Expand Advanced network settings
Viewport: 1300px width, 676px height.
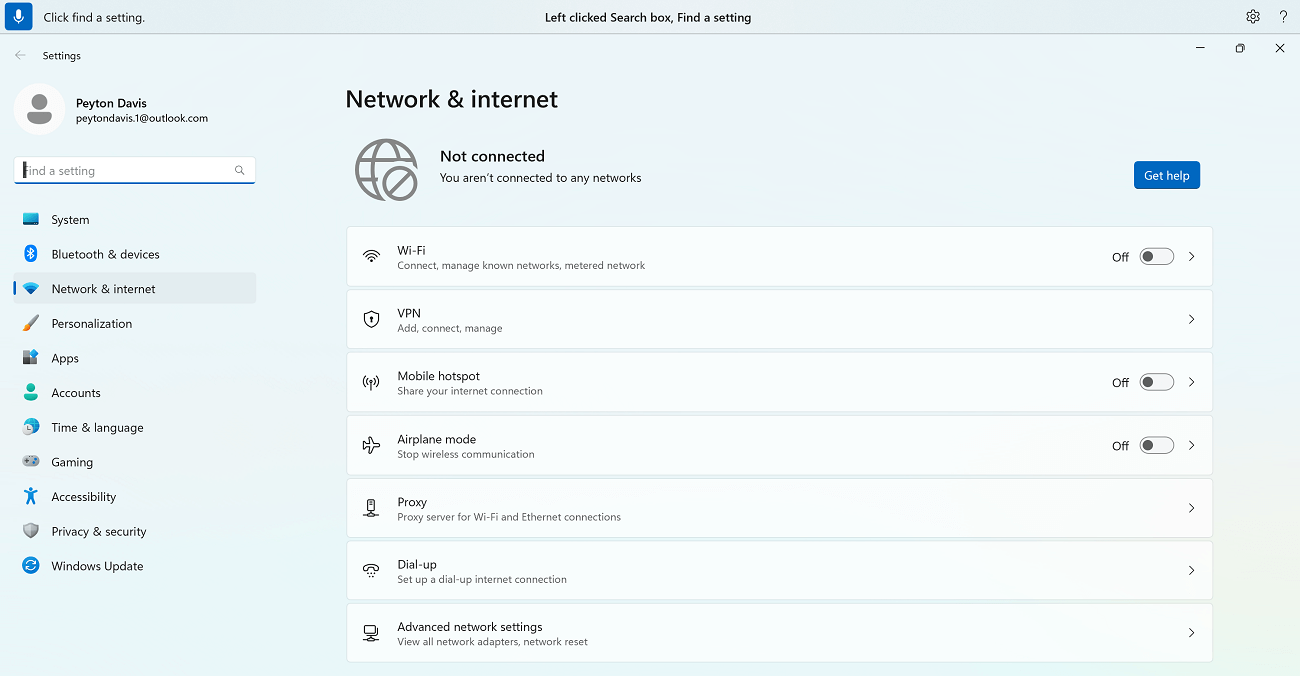pos(1190,632)
